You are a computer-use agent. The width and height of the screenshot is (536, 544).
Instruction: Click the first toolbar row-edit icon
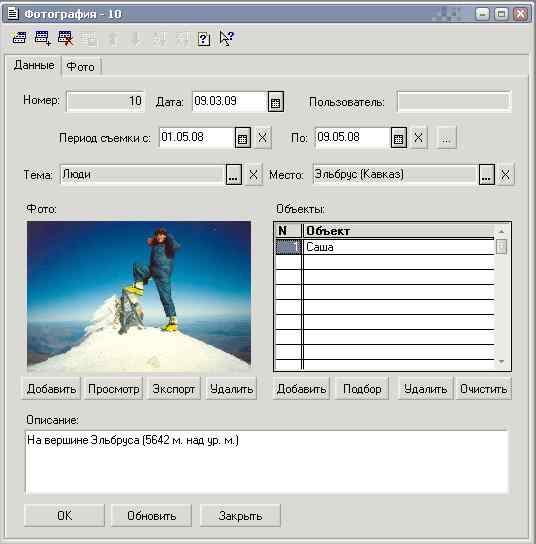(x=19, y=38)
